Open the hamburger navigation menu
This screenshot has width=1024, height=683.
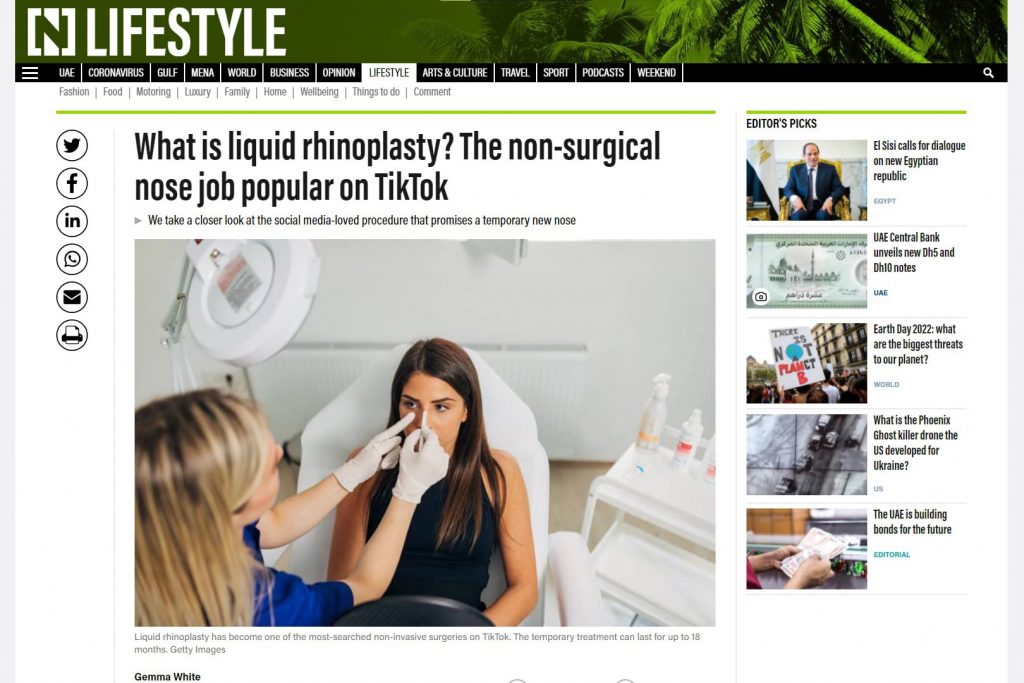[x=30, y=73]
